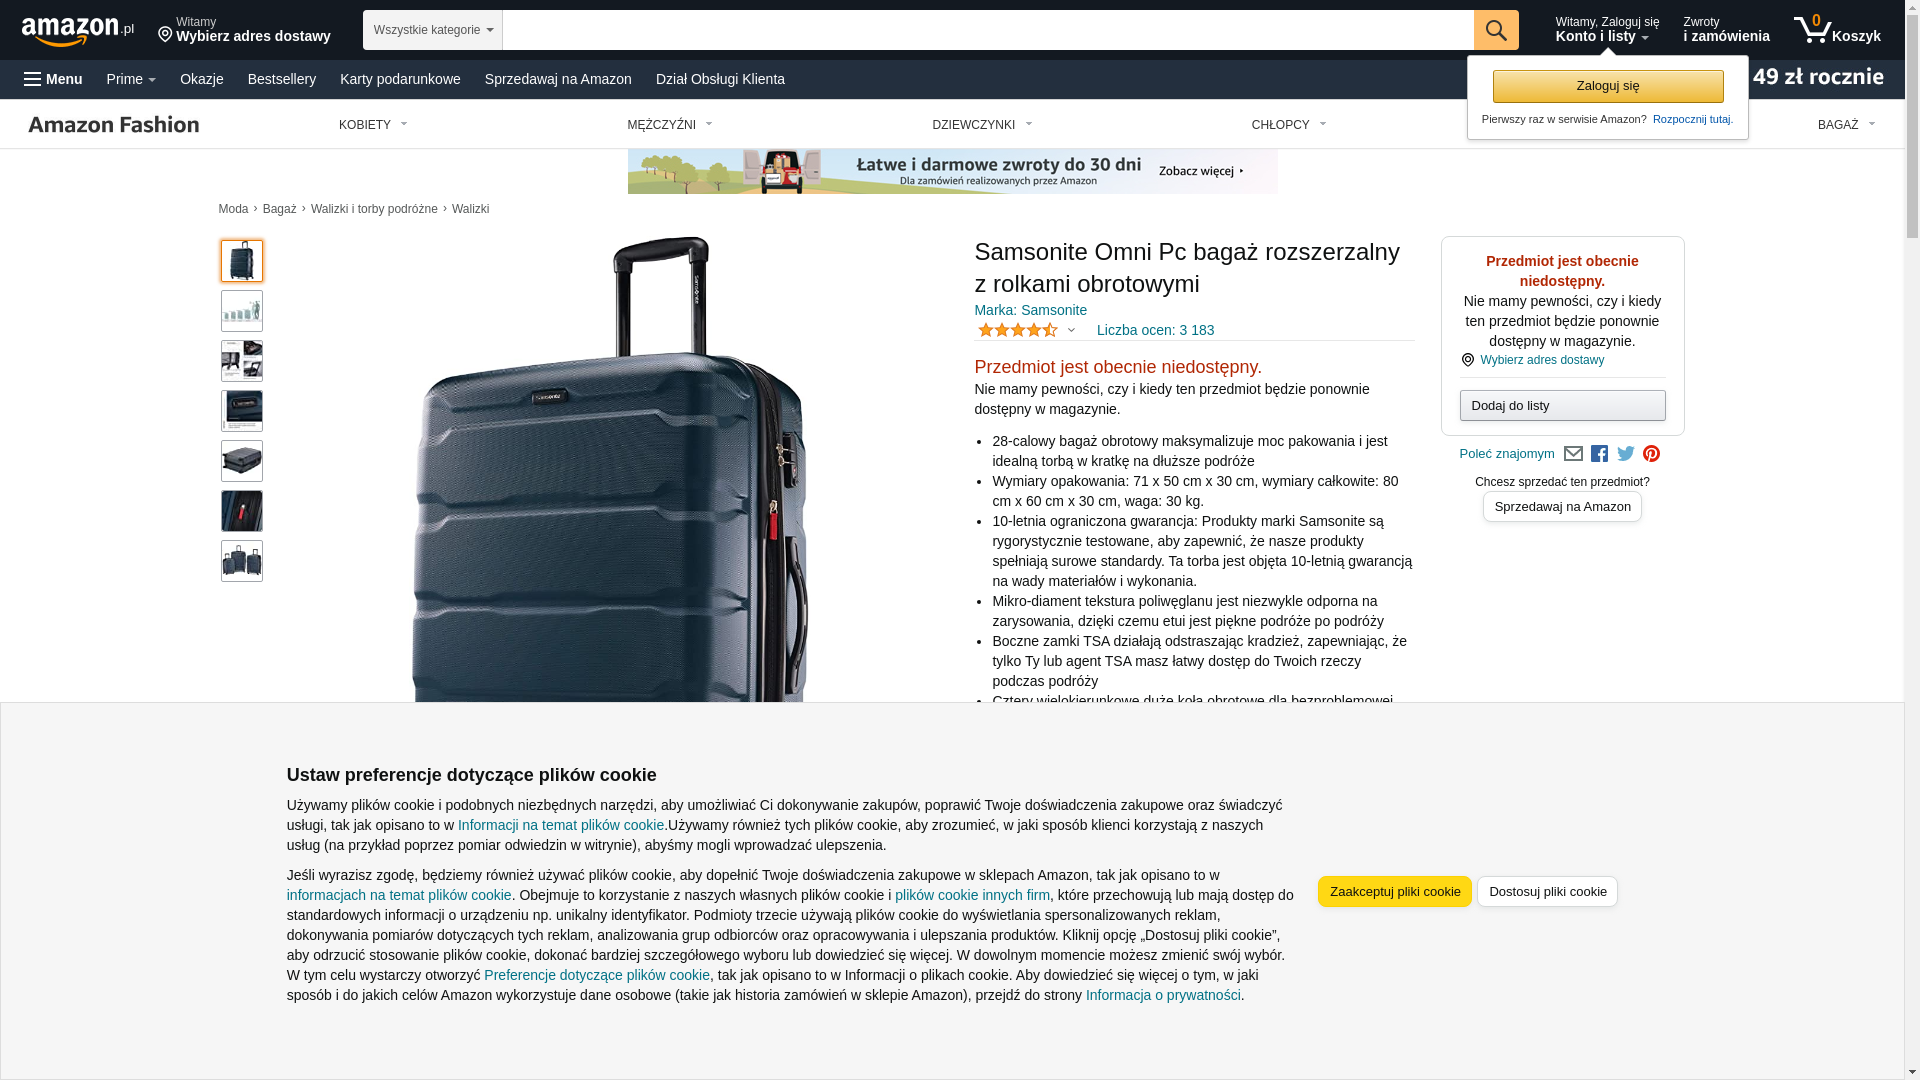Image resolution: width=1920 pixels, height=1080 pixels.
Task: Expand star rating breakdown arrow
Action: [x=1071, y=330]
